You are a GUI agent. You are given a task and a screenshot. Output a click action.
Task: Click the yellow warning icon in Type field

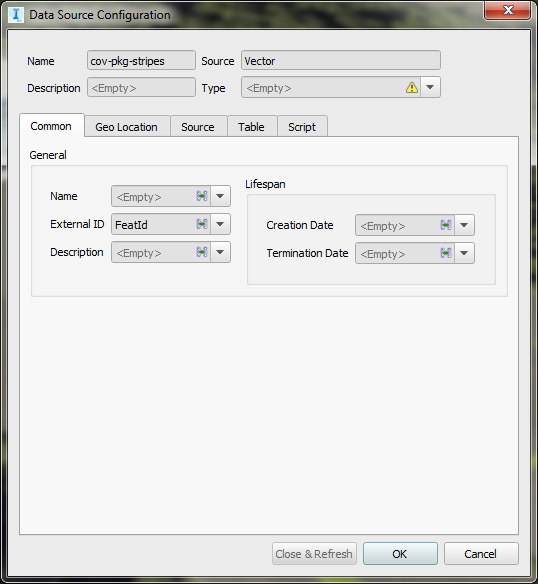412,88
